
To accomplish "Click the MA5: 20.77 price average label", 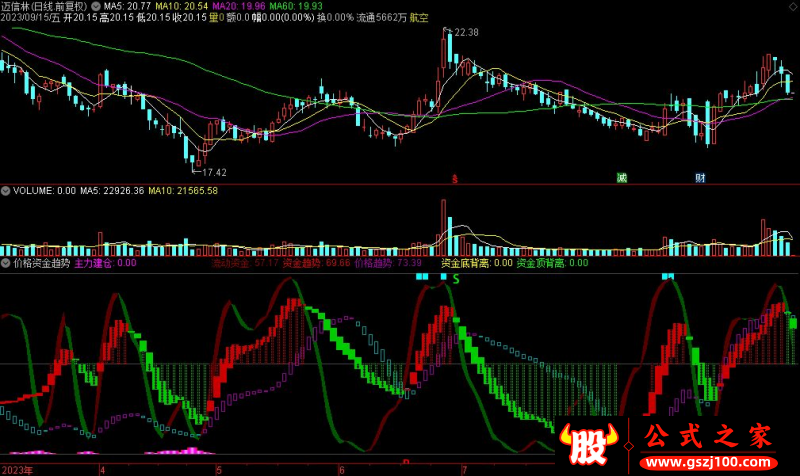I will (127, 7).
